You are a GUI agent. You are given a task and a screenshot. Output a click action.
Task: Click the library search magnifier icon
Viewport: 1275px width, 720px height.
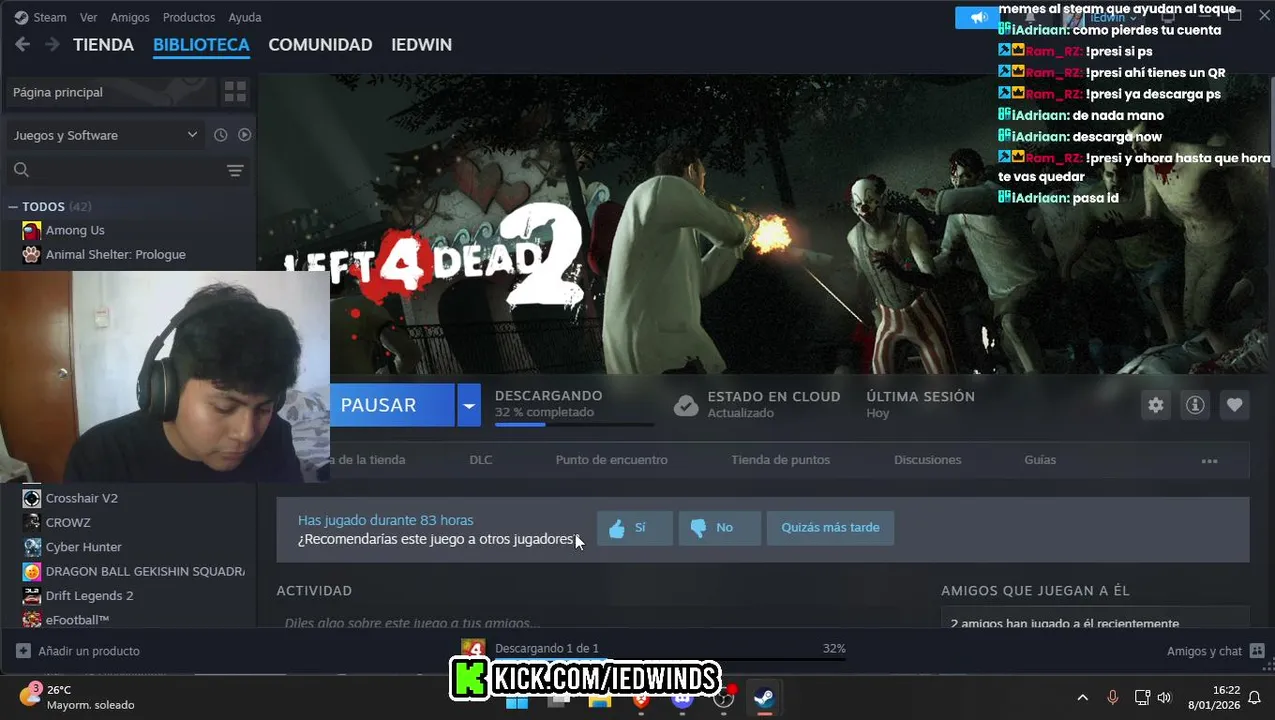(x=22, y=170)
